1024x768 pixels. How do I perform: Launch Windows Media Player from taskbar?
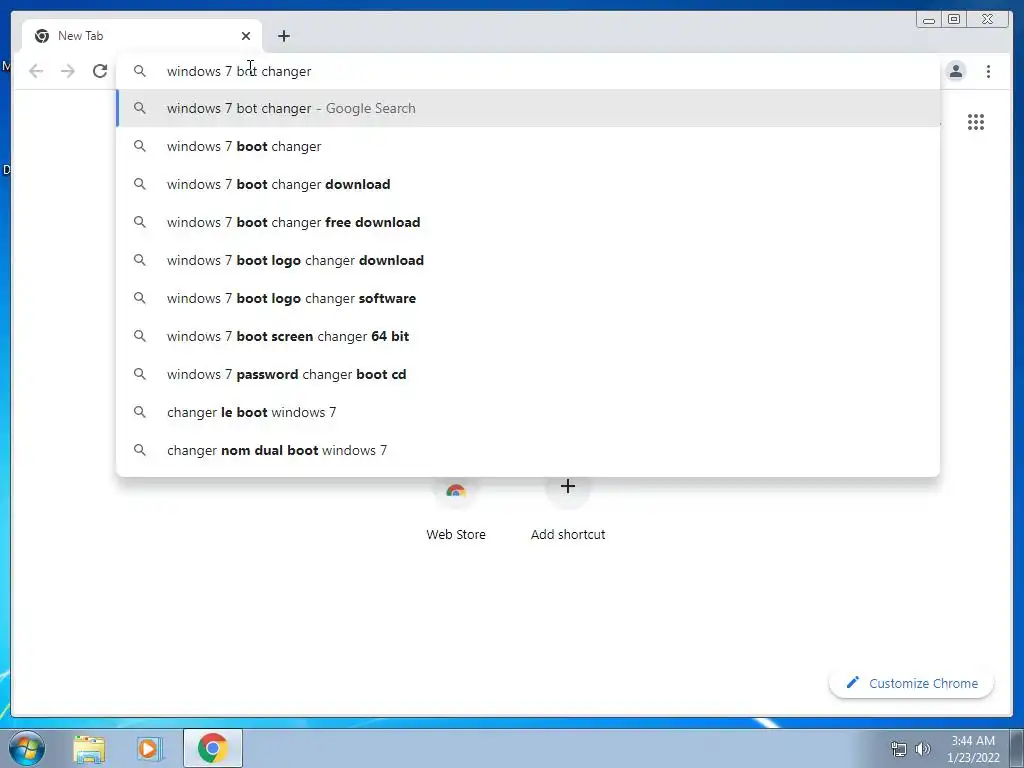pyautogui.click(x=150, y=749)
